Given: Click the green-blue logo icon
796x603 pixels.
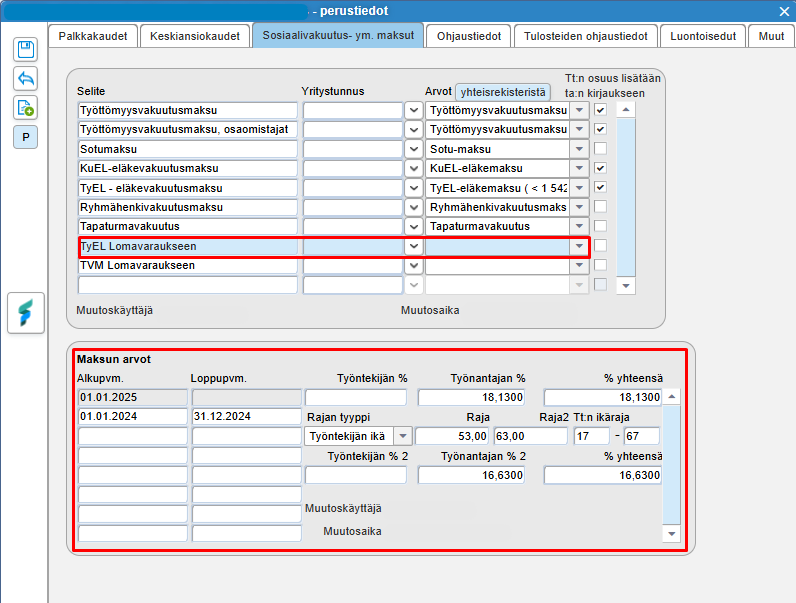Looking at the screenshot, I should coord(26,313).
